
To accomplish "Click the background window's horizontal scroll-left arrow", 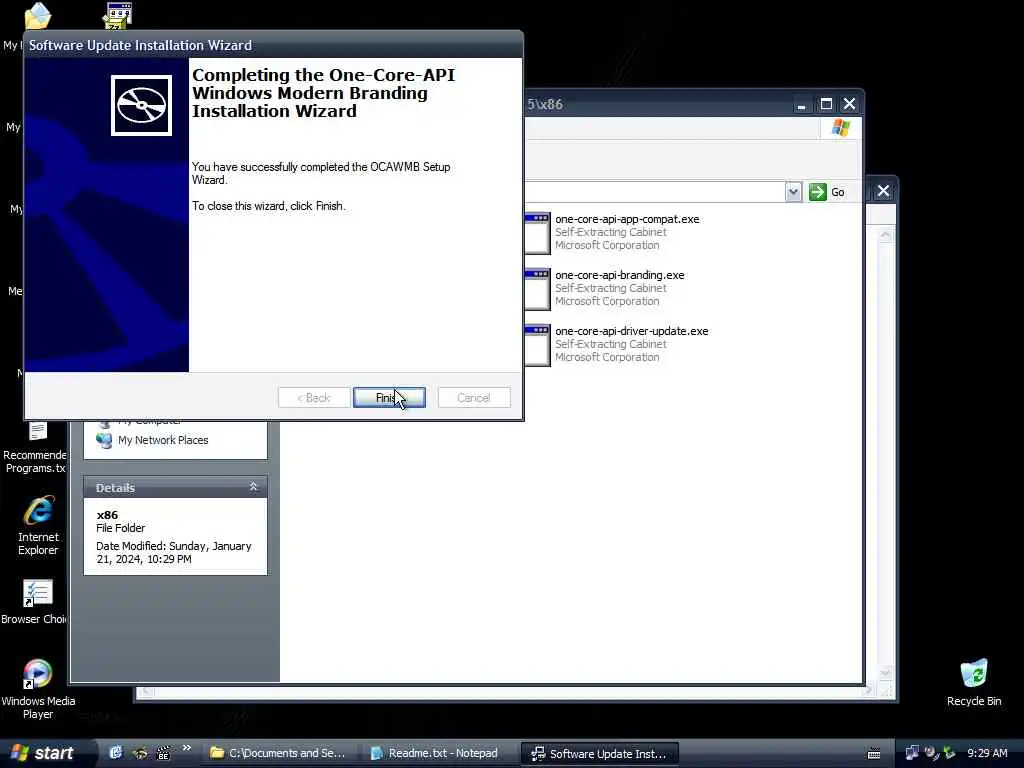I will coord(146,691).
